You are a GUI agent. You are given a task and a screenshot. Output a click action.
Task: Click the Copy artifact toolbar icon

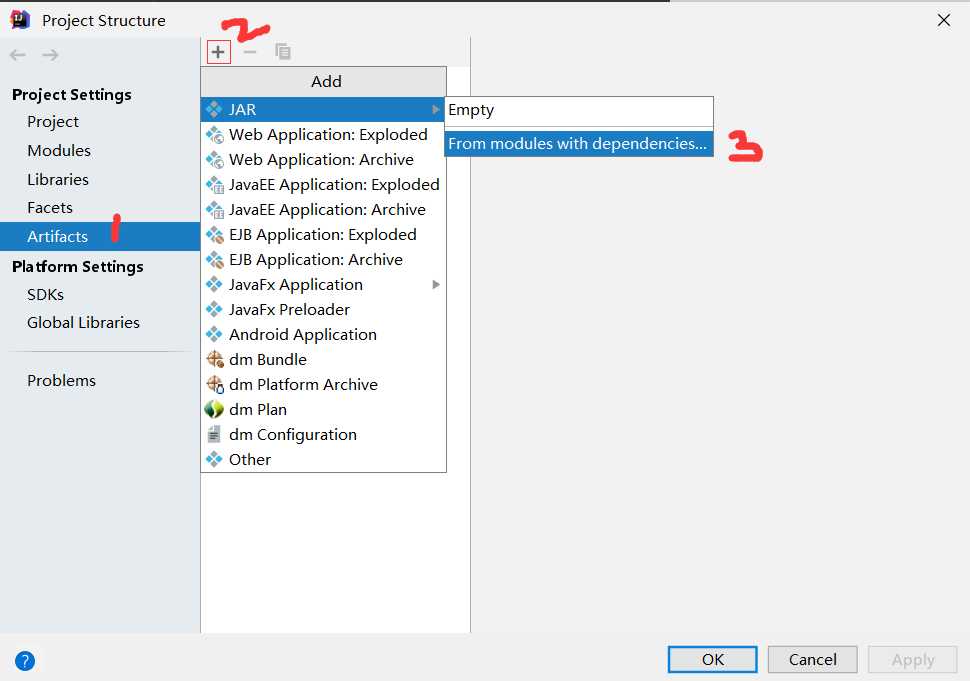[283, 52]
